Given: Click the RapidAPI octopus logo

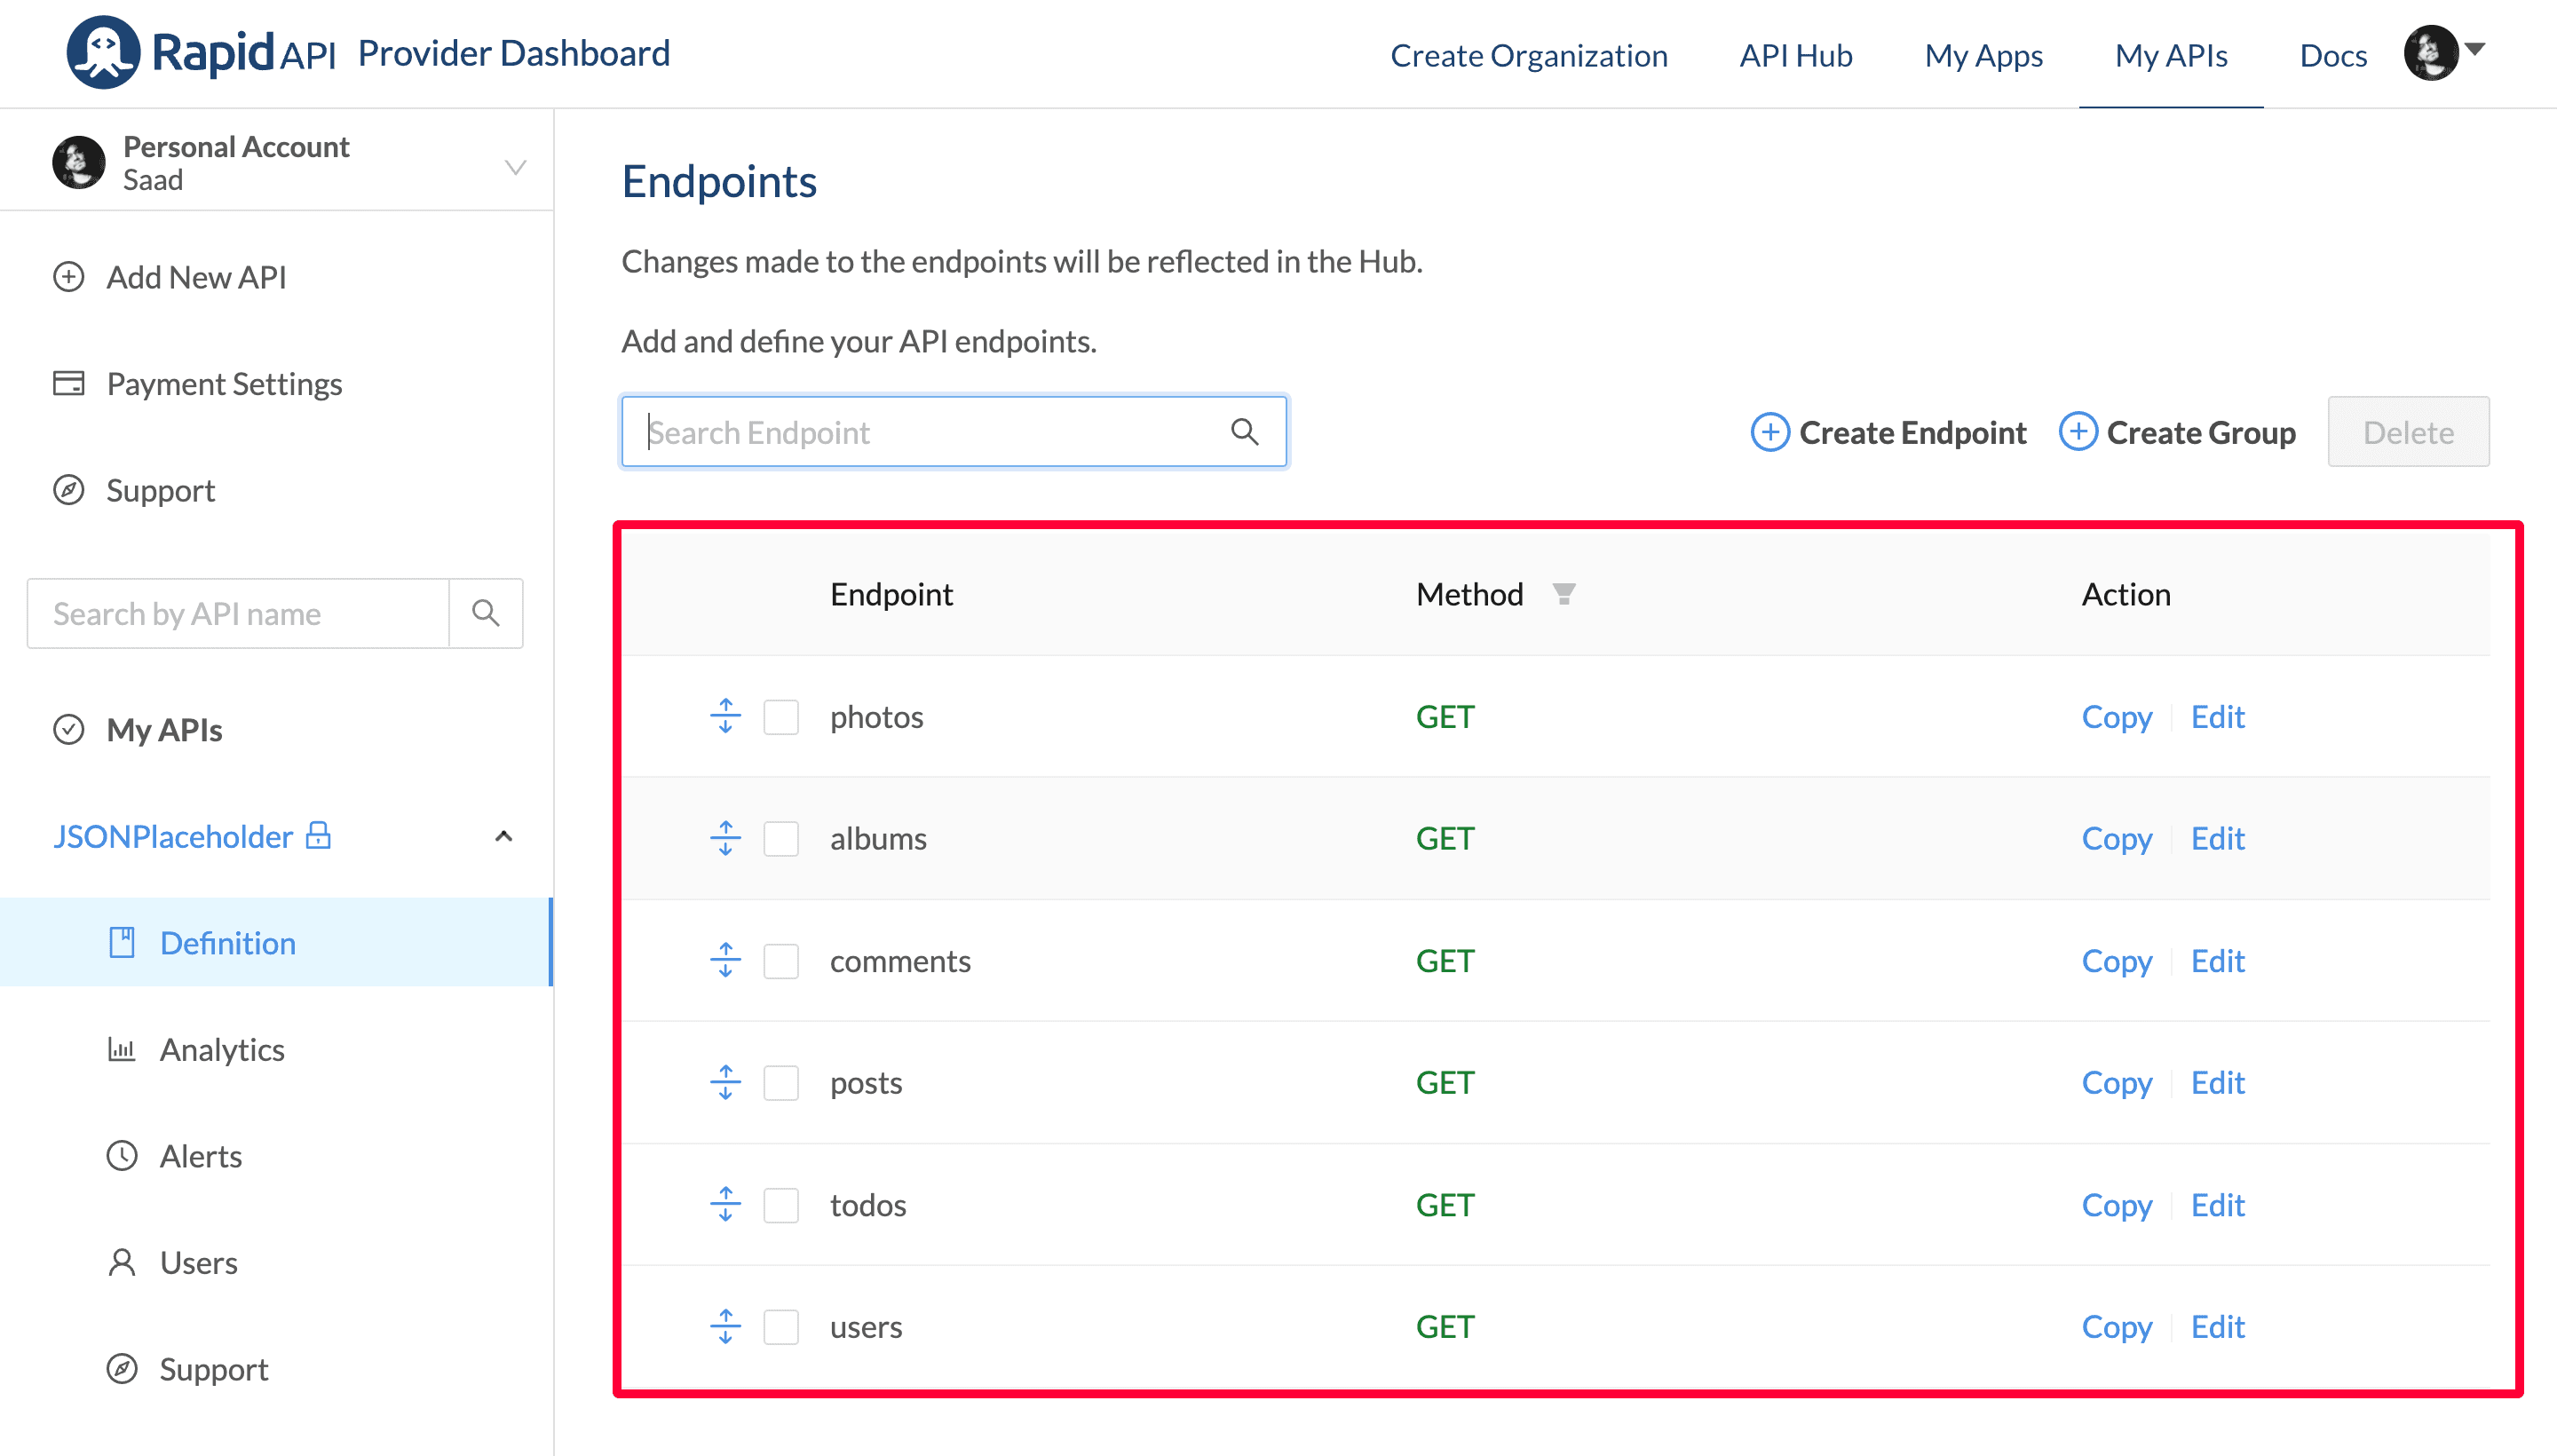Looking at the screenshot, I should pos(103,52).
